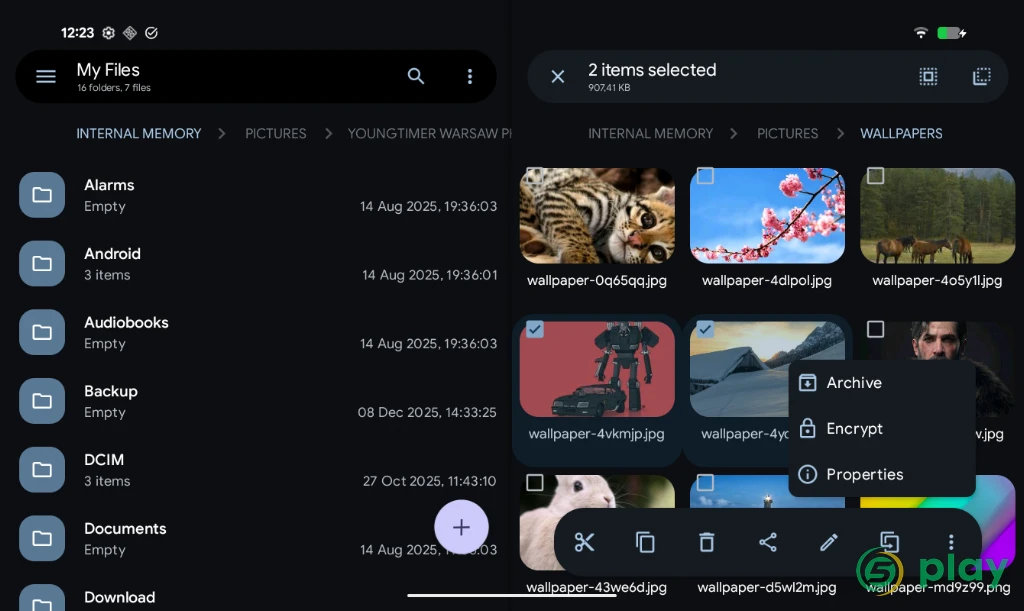
Task: Delete selected files with trash icon
Action: 707,542
